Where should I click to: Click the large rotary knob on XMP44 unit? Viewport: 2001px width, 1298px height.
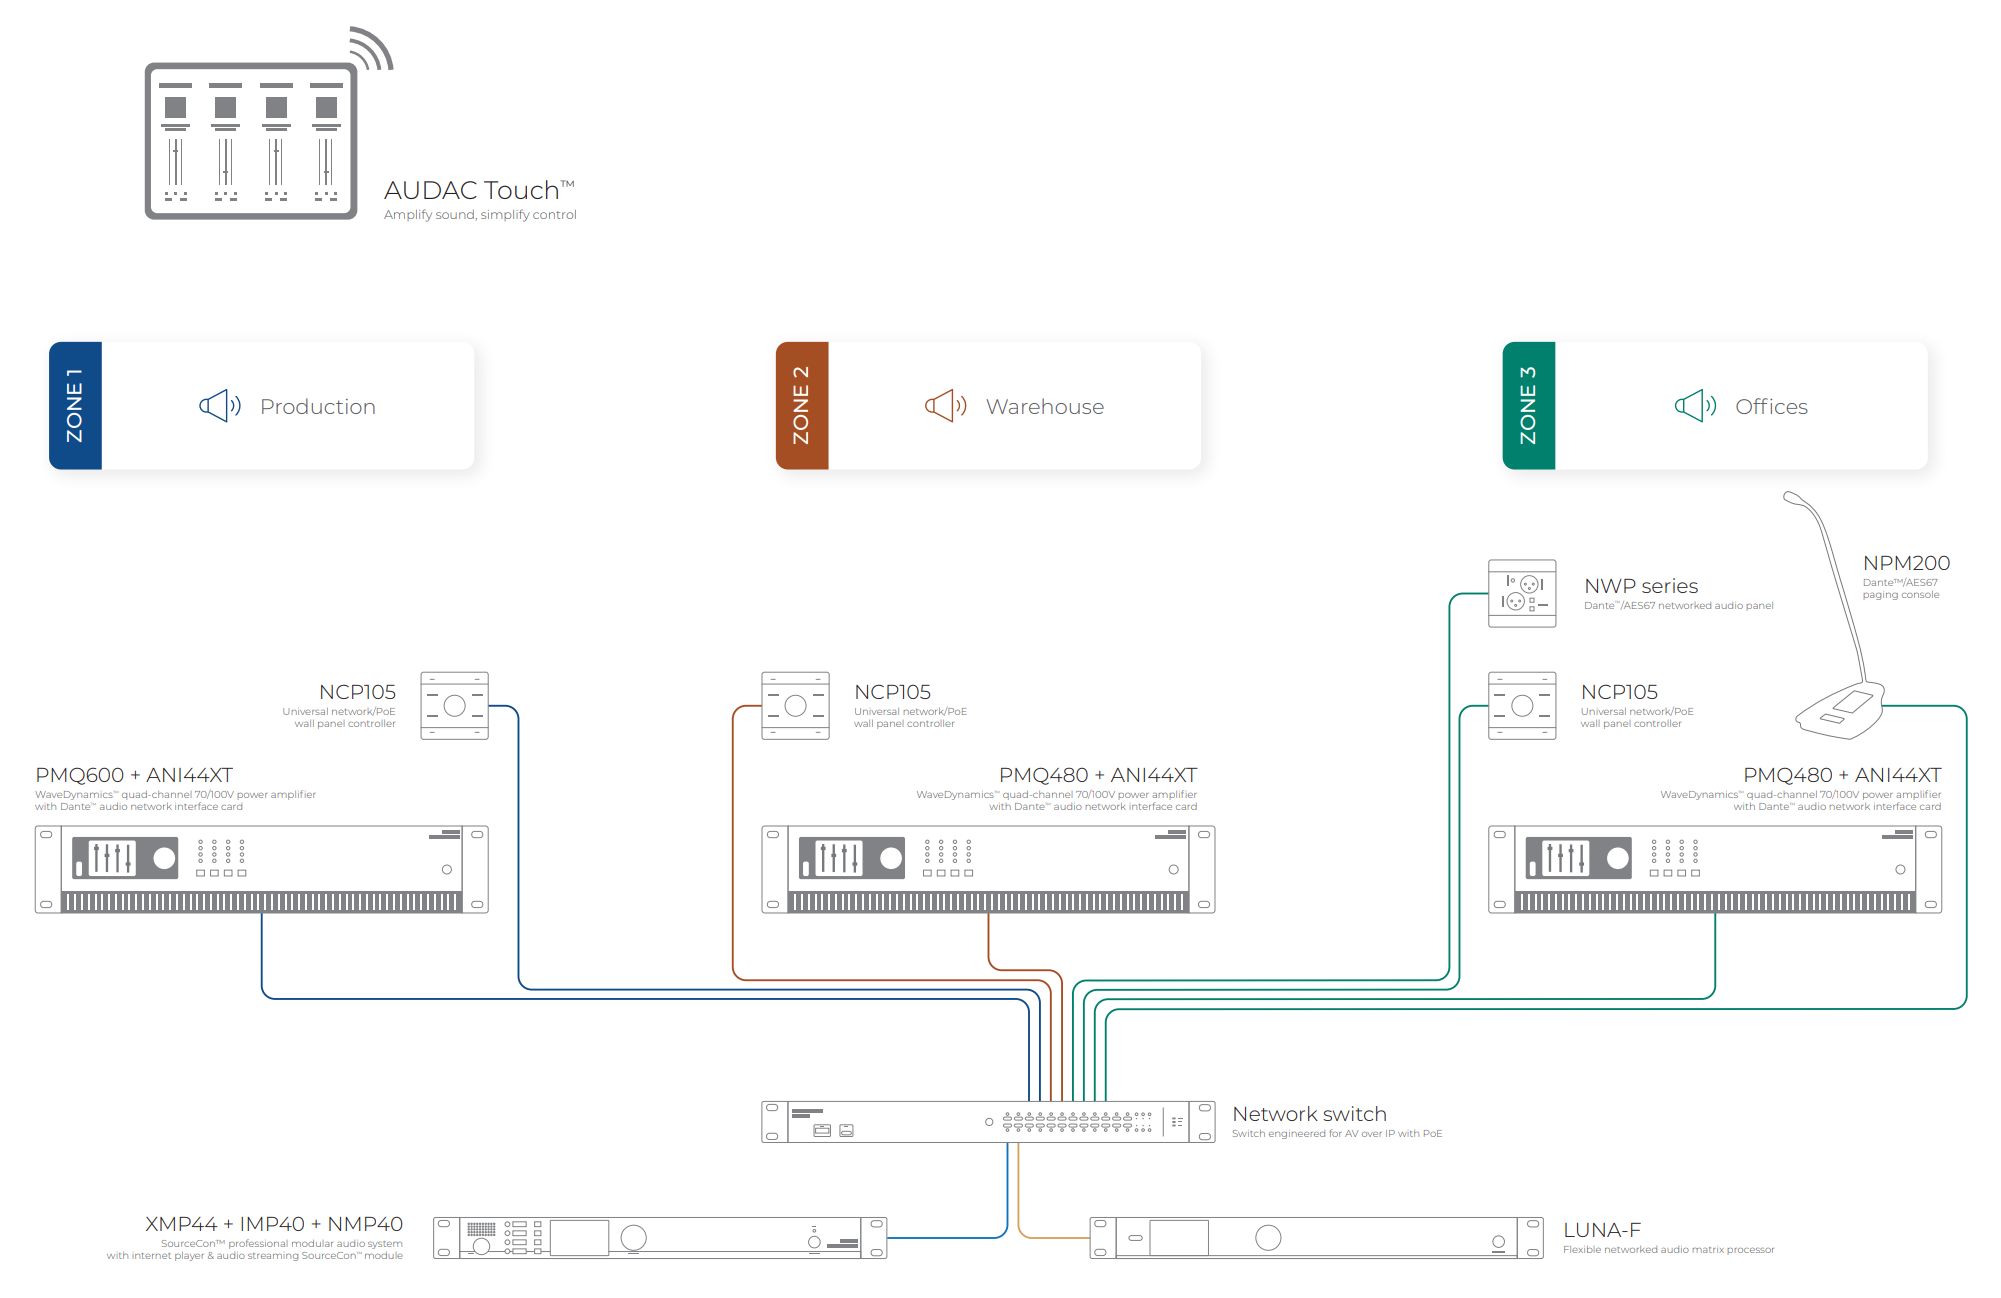pos(634,1238)
